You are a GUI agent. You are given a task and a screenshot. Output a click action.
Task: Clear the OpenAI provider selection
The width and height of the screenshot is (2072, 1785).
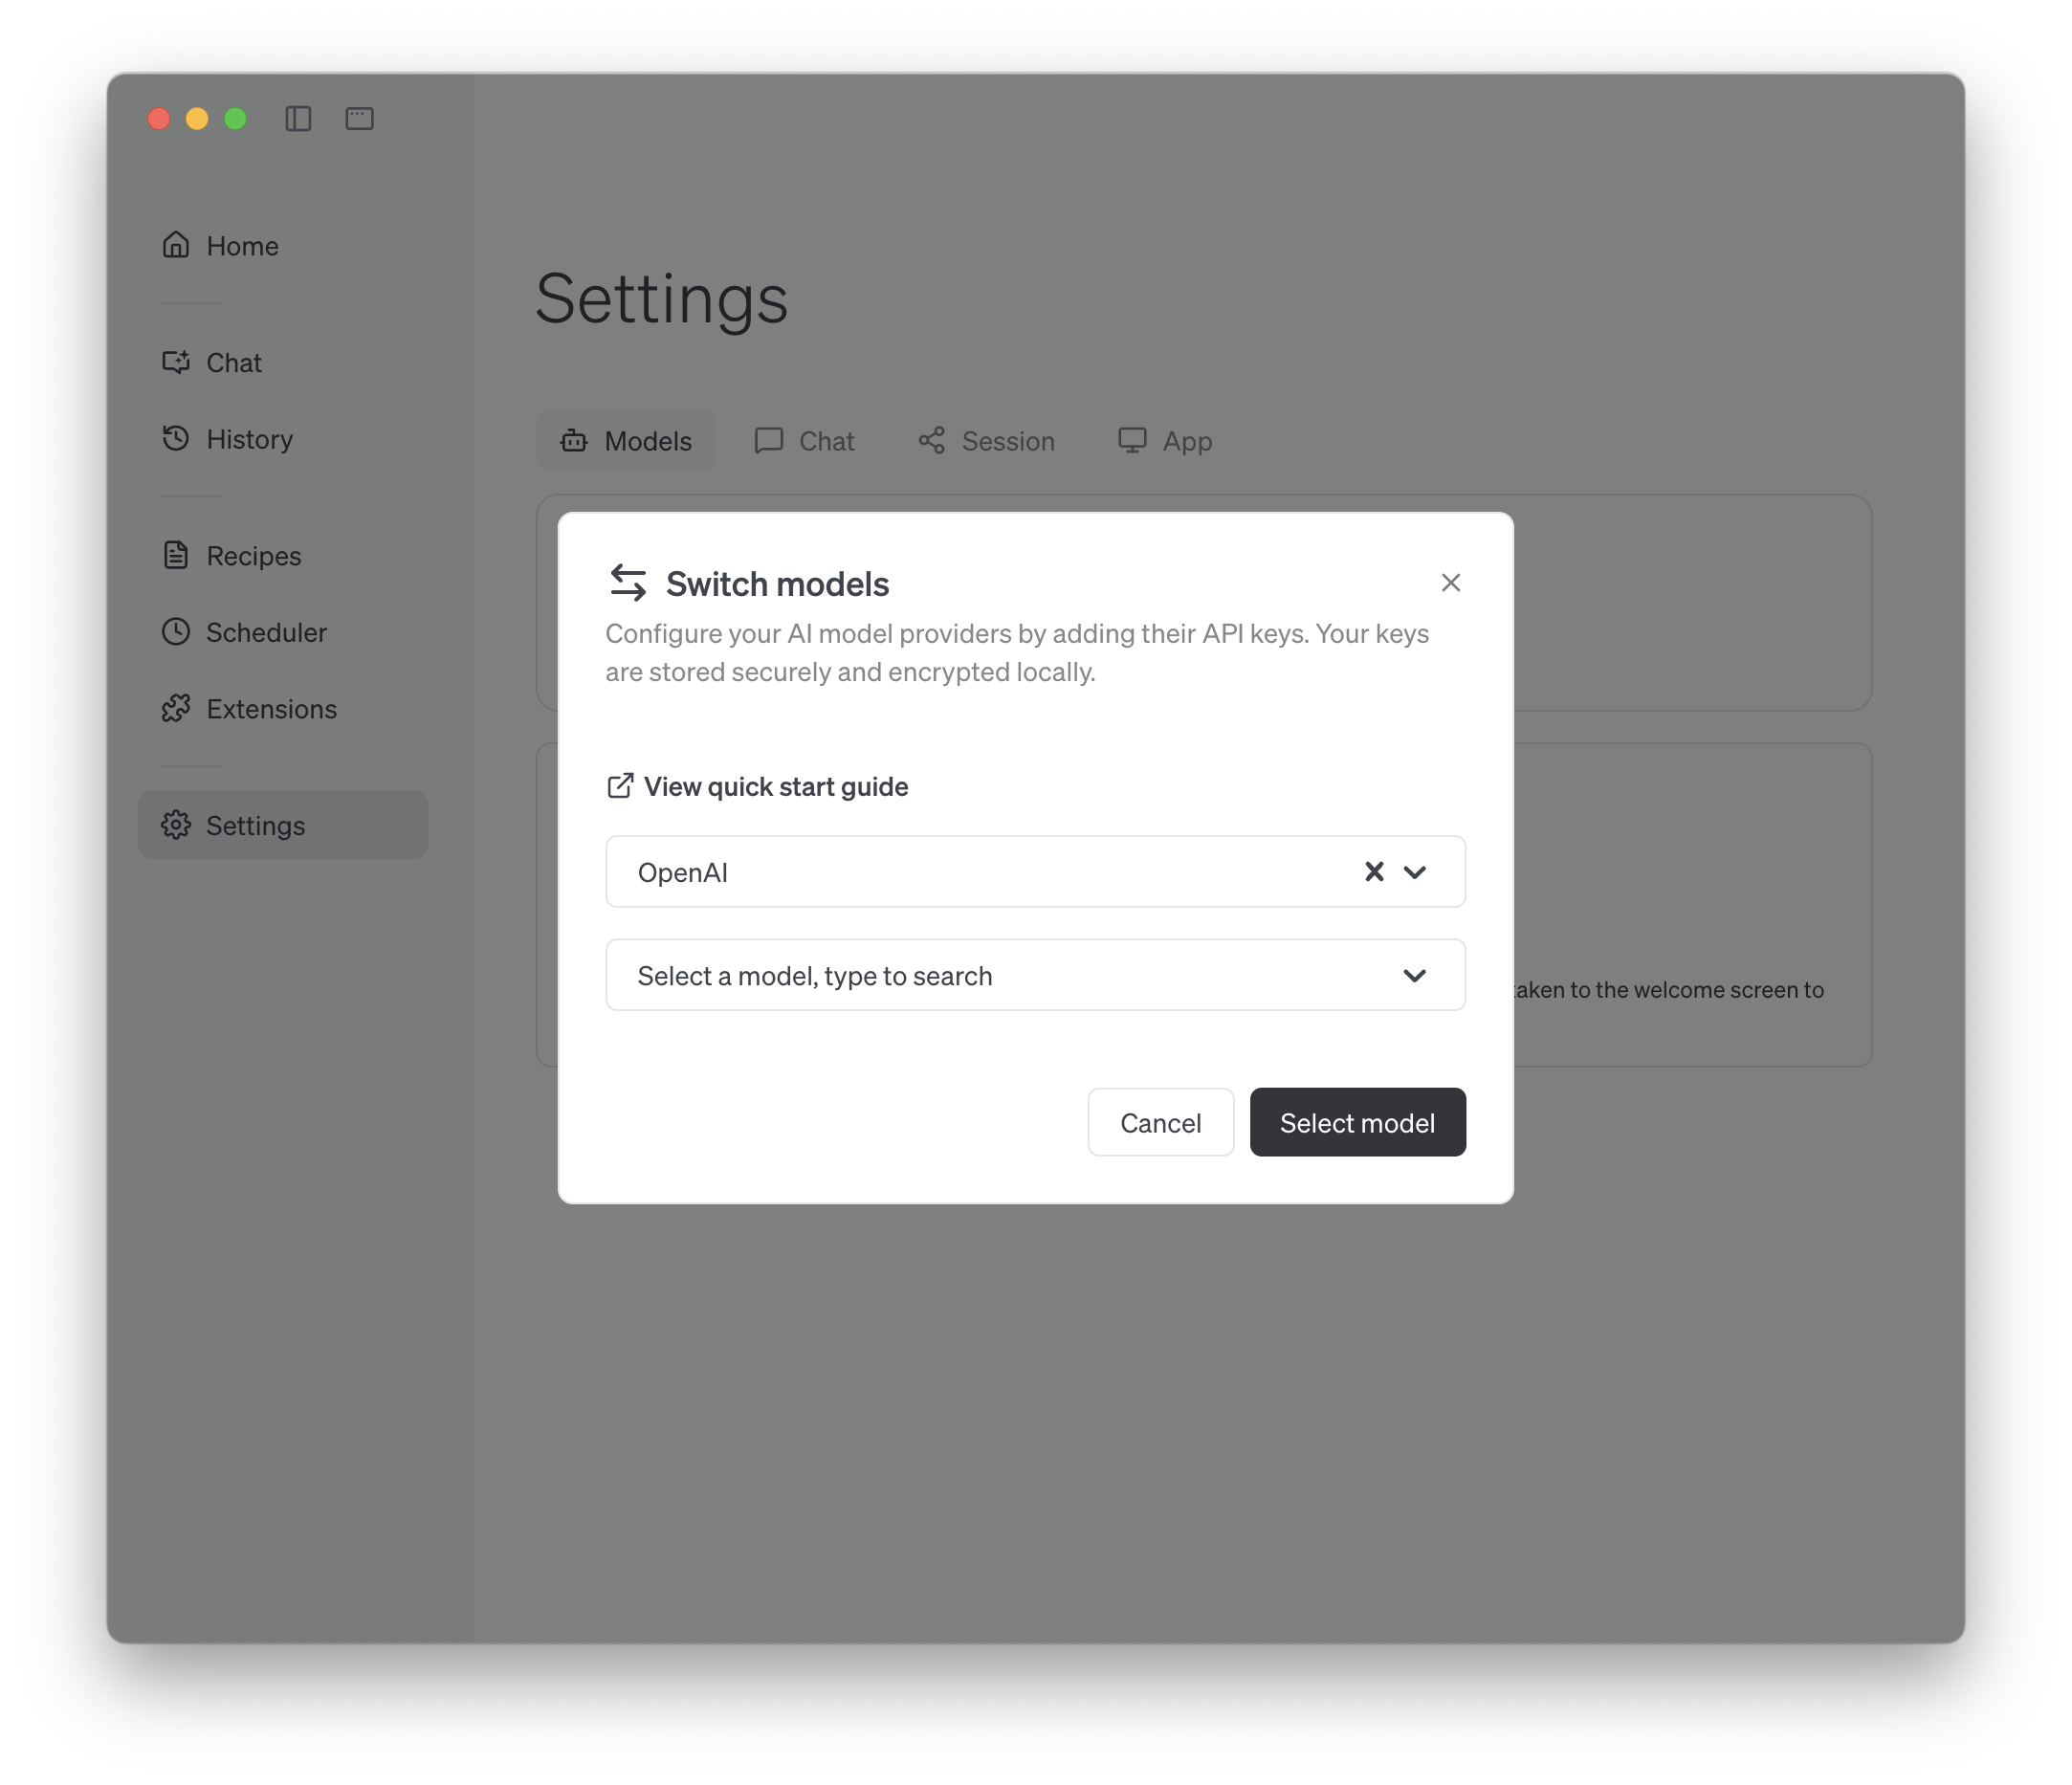(1374, 872)
